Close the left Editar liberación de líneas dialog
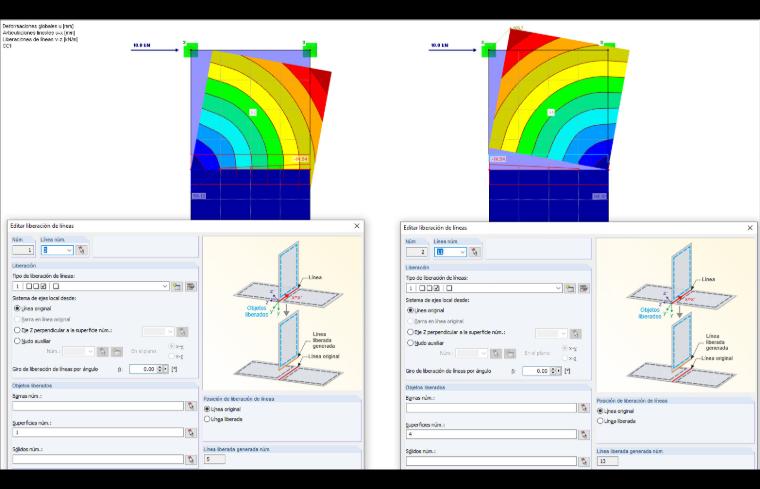760x489 pixels. [357, 226]
